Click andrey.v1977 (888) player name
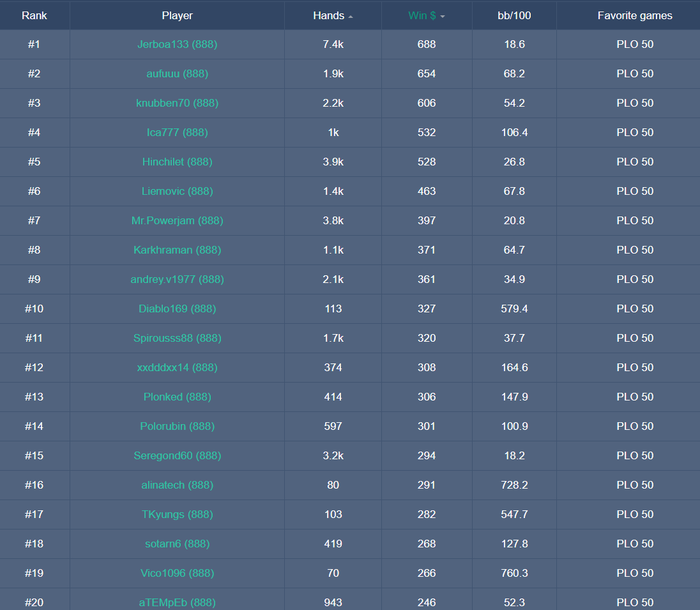This screenshot has width=700, height=610. [x=177, y=280]
